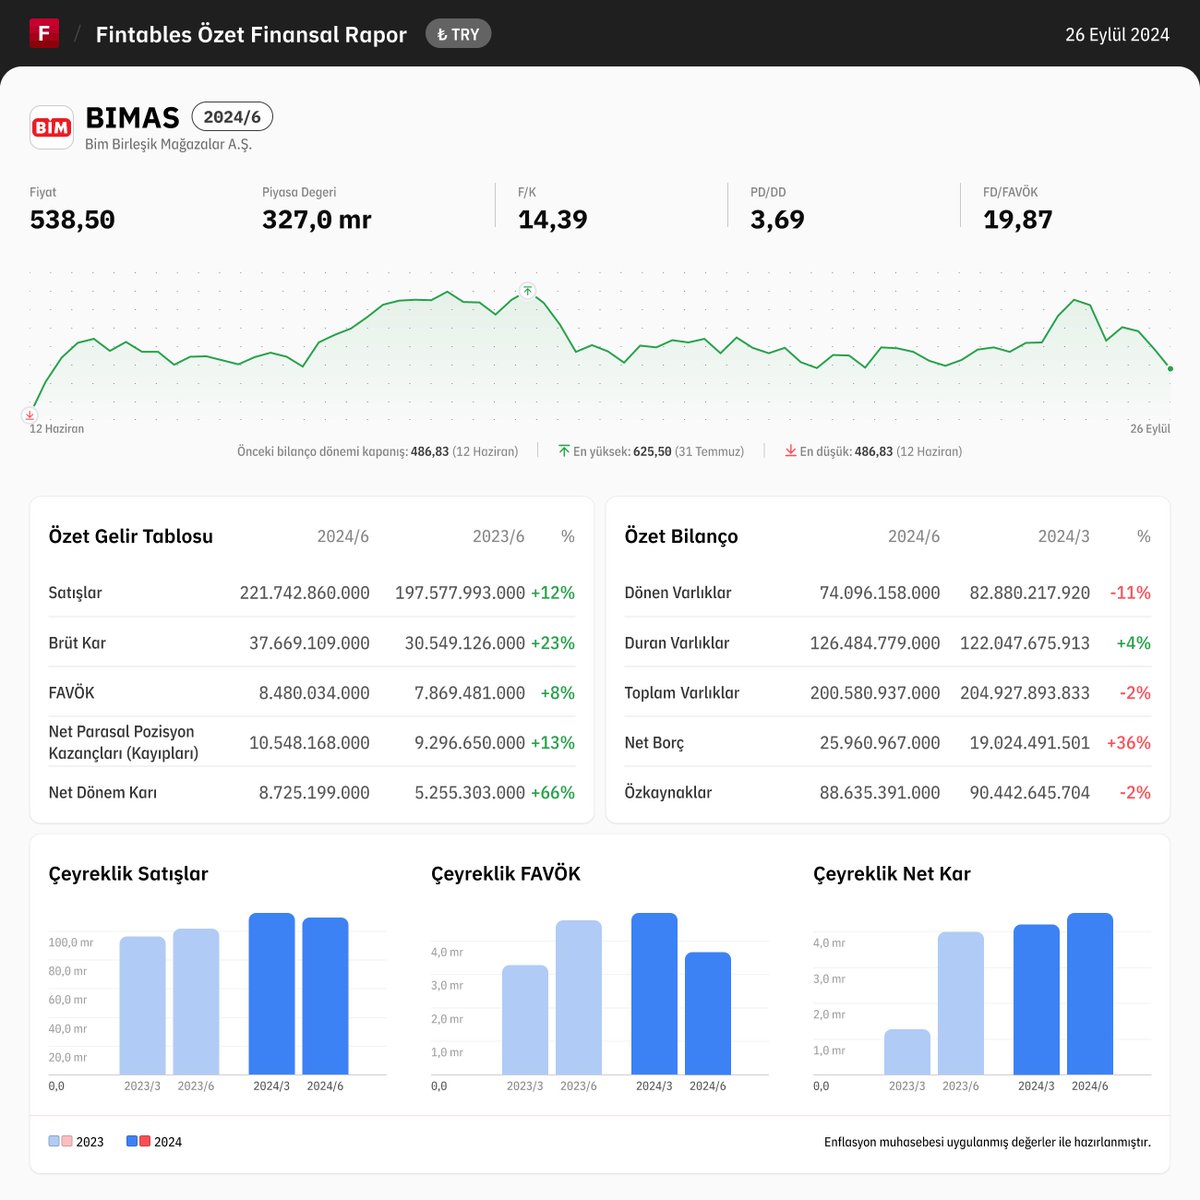Click the Brüt Kar change +23%
This screenshot has width=1200, height=1200.
pyautogui.click(x=553, y=642)
